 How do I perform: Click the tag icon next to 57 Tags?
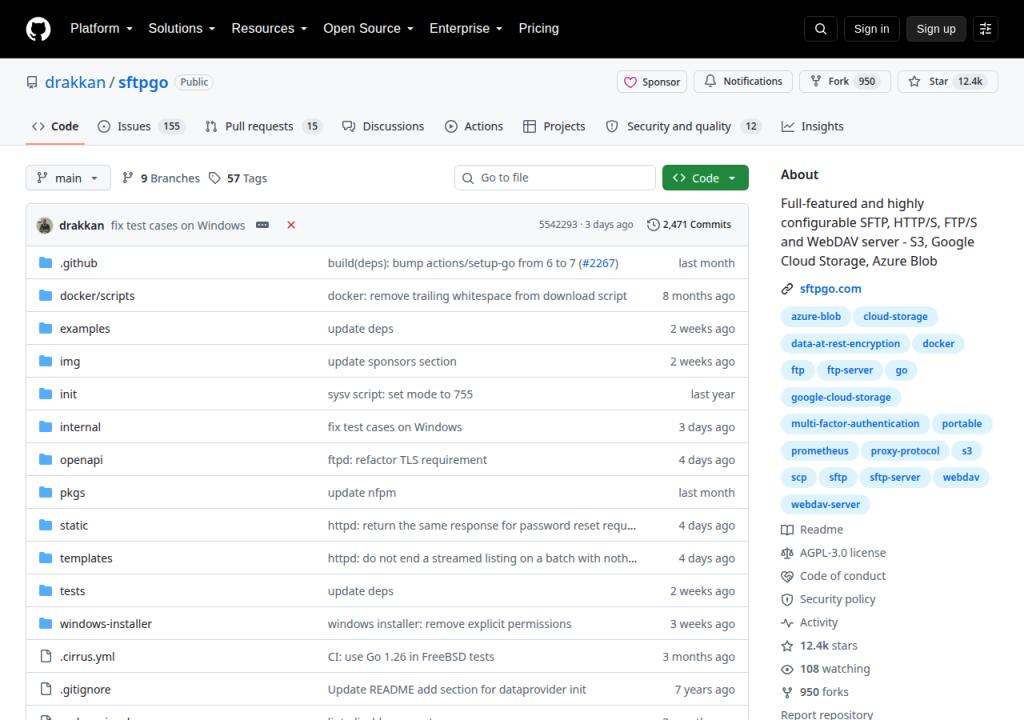coord(215,178)
